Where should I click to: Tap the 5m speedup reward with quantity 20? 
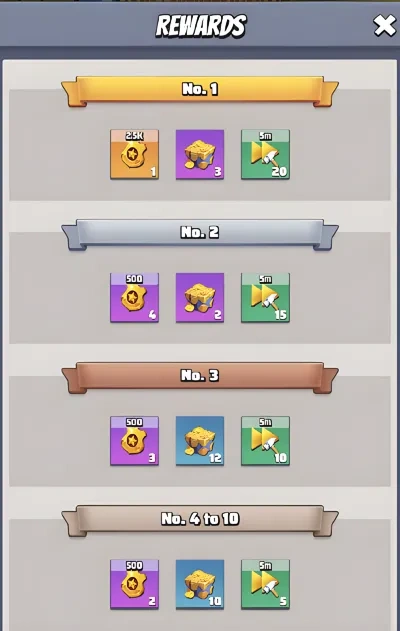pos(265,154)
